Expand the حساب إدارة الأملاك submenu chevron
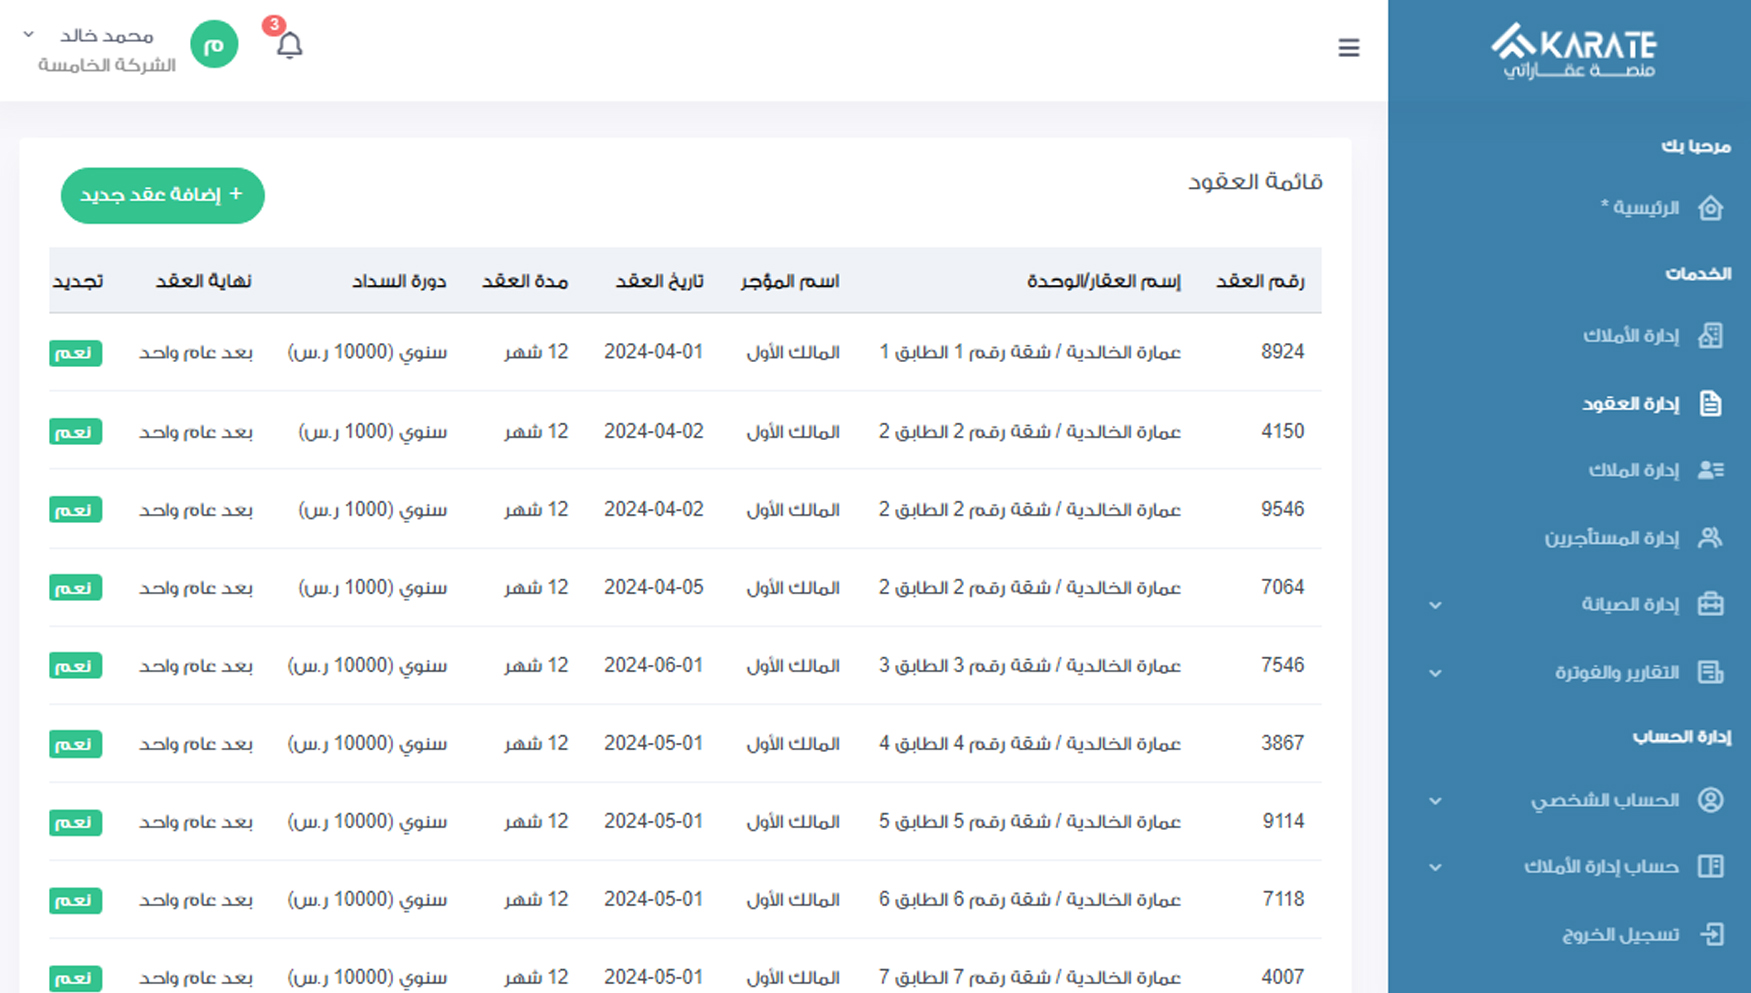Image resolution: width=1751 pixels, height=993 pixels. coord(1435,867)
